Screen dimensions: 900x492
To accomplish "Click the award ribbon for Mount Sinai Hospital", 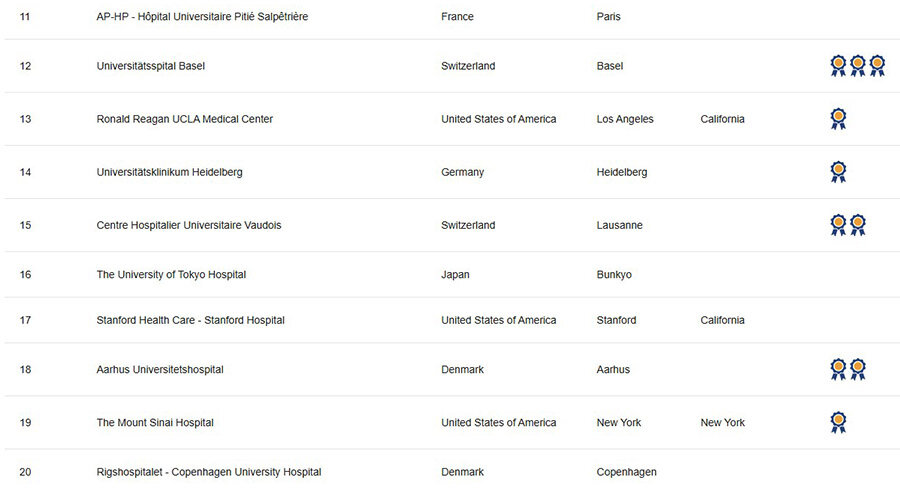I will (839, 423).
